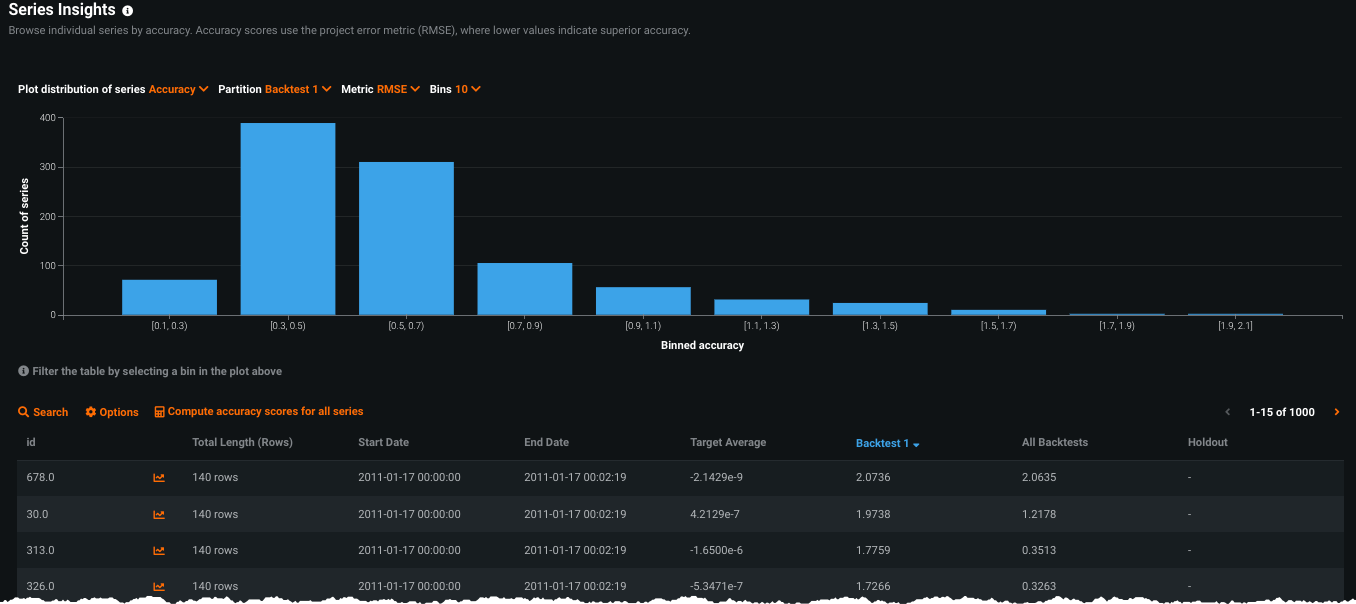Go to previous page of series

pos(1228,412)
